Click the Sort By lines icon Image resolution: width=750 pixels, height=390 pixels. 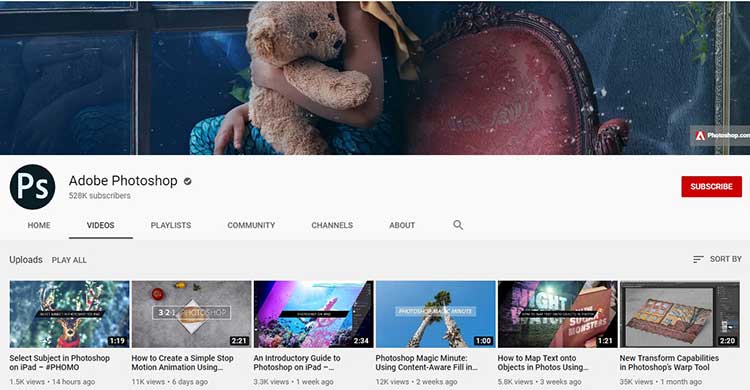(x=698, y=259)
